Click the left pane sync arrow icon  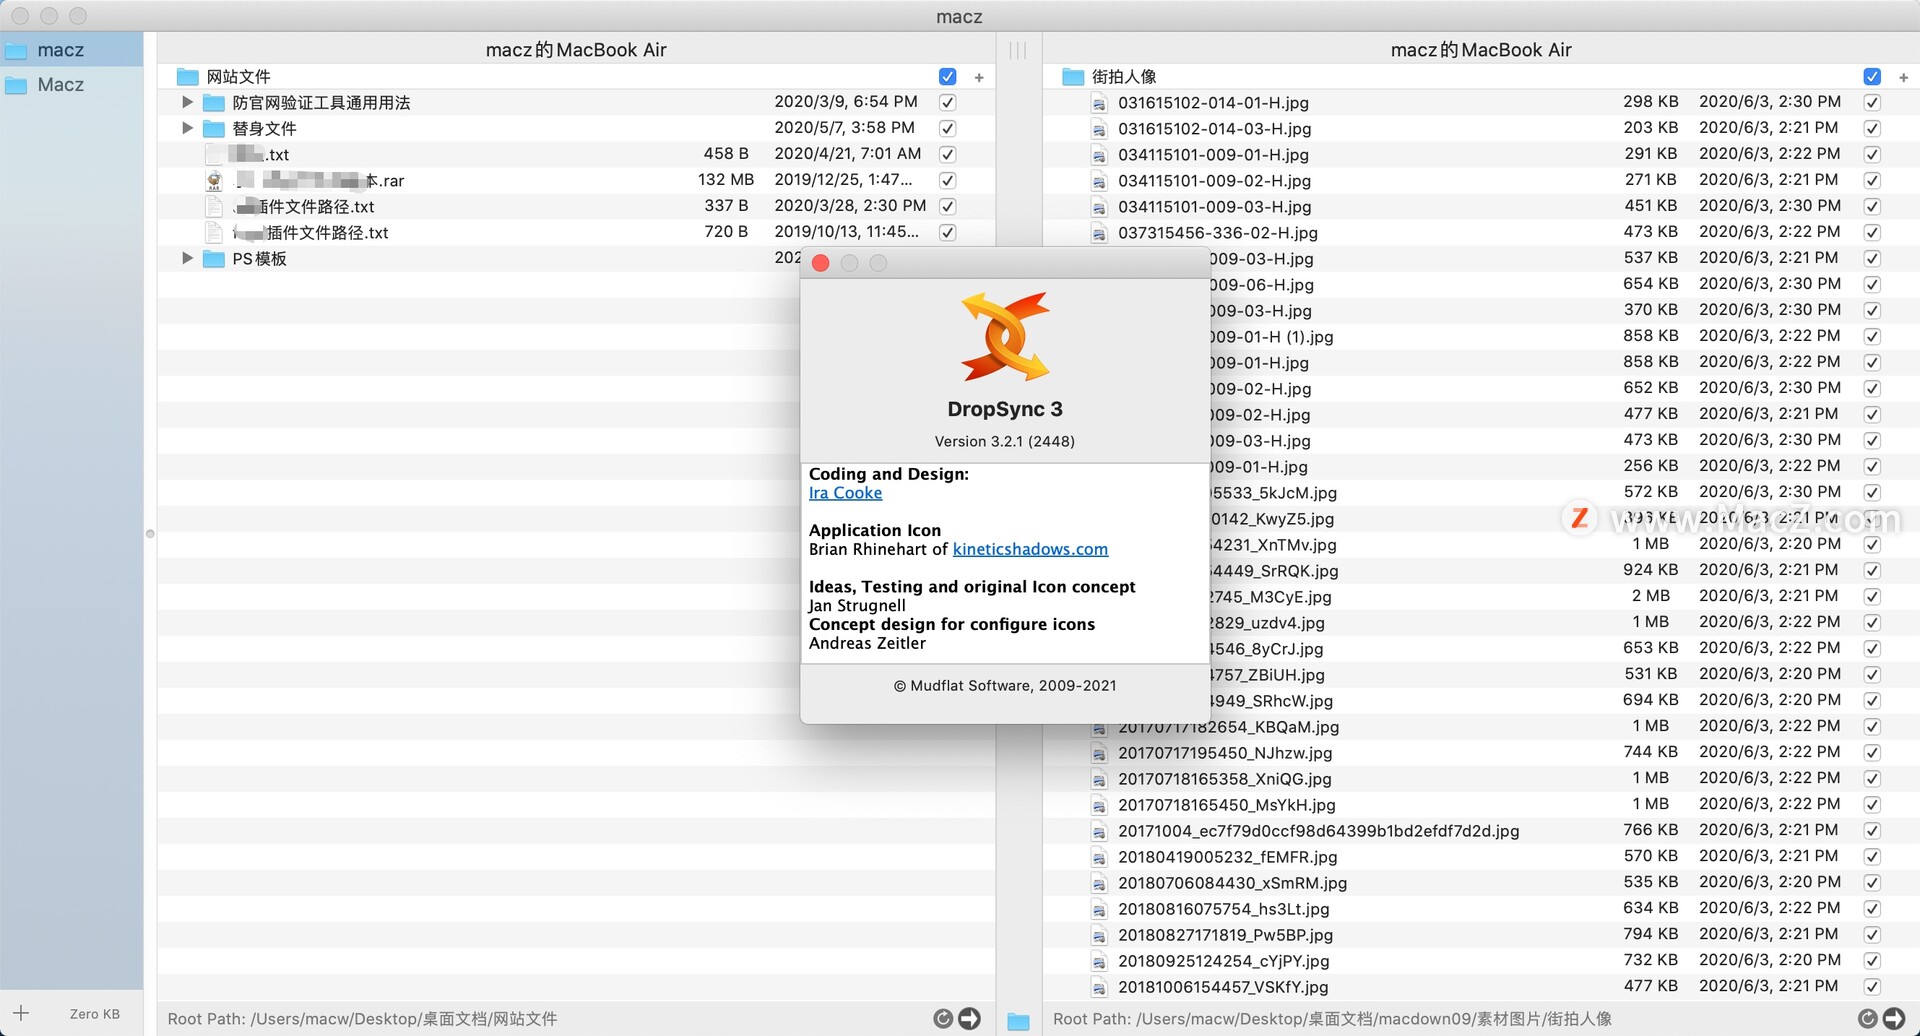[970, 1018]
